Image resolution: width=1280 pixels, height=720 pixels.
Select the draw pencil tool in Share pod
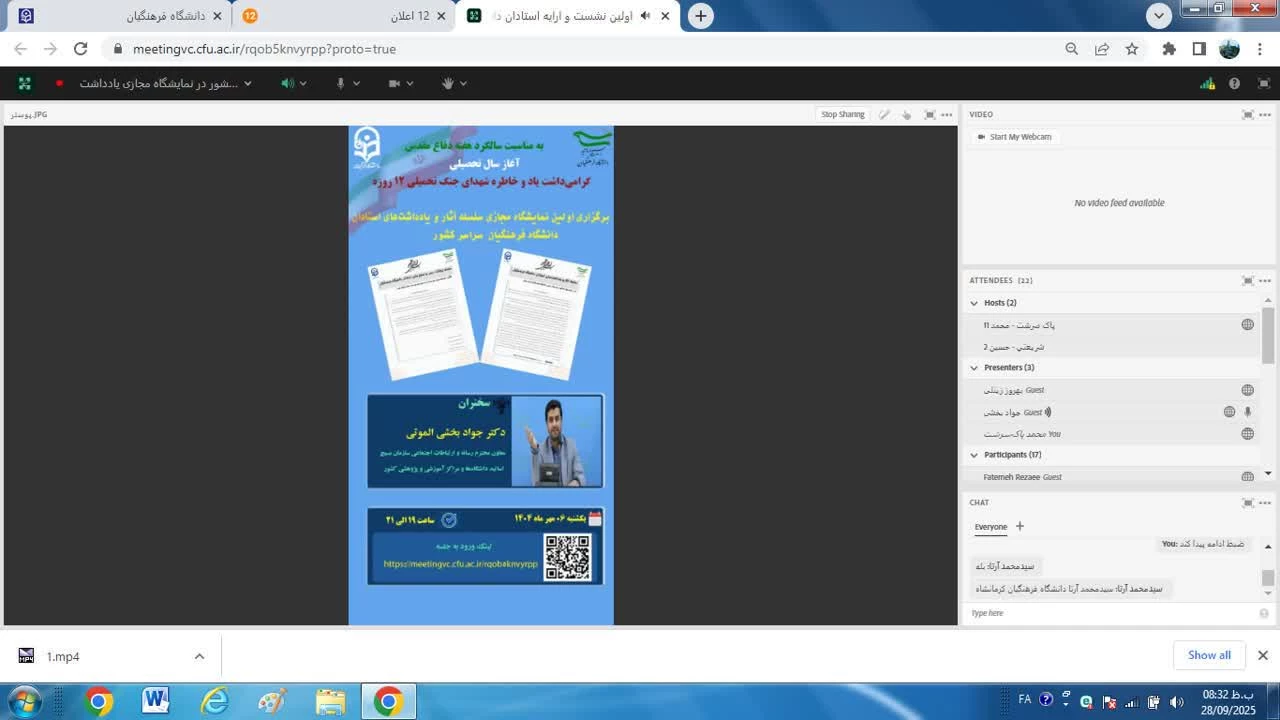[x=884, y=115]
